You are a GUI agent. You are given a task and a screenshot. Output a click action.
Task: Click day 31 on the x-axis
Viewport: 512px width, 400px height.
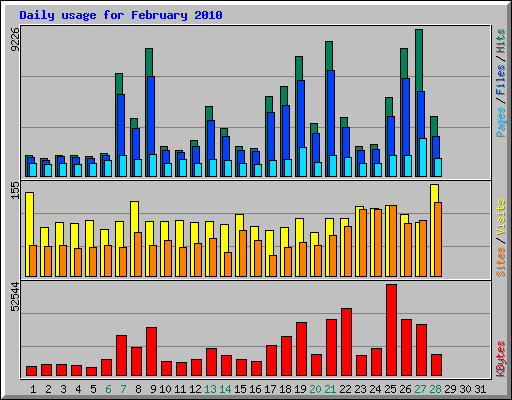coord(480,389)
